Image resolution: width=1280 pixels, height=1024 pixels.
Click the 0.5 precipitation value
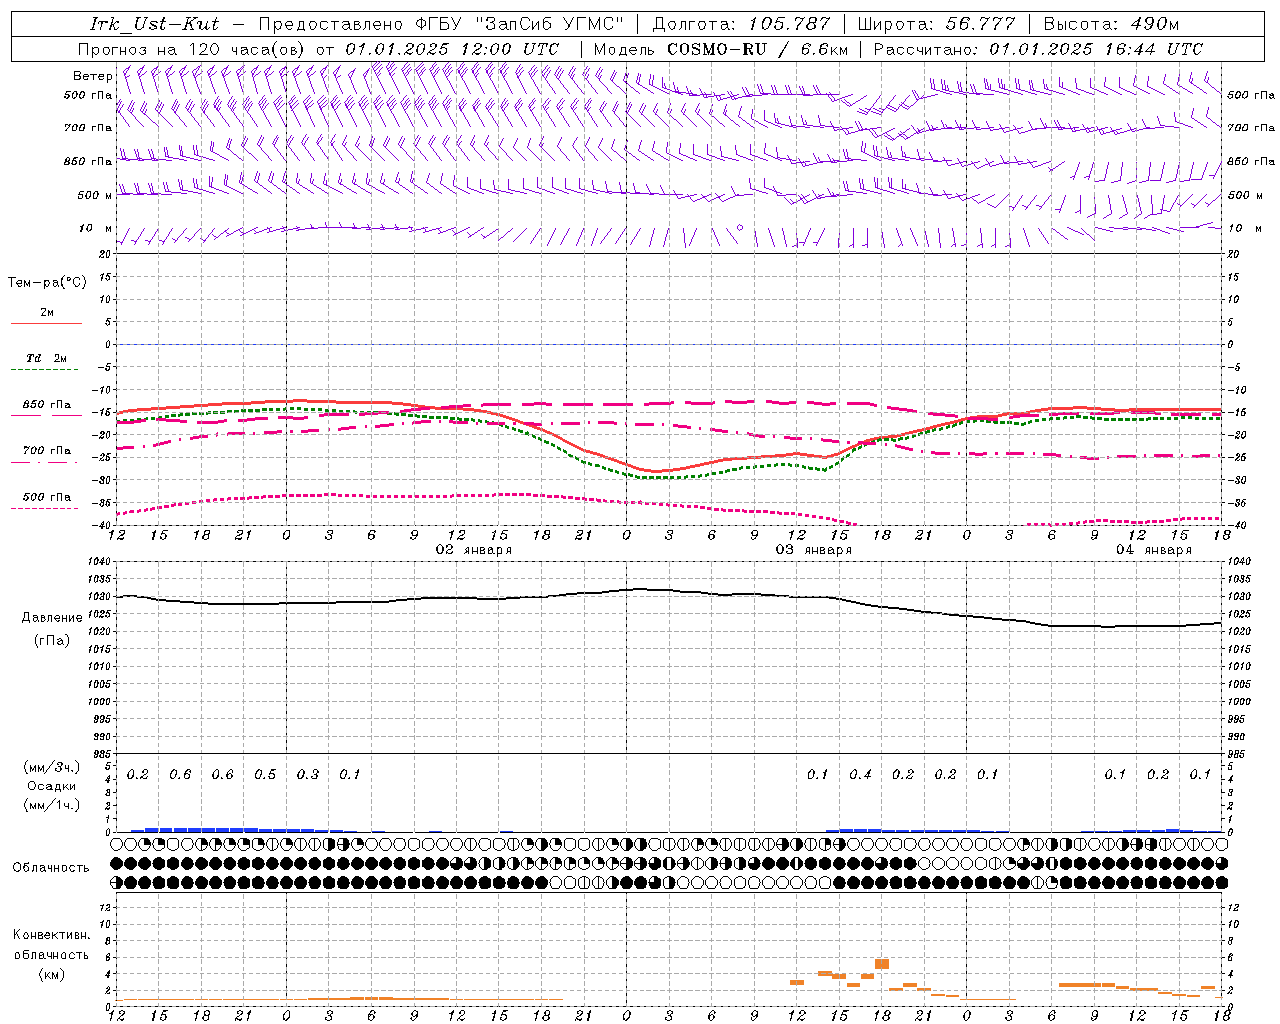click(x=265, y=775)
